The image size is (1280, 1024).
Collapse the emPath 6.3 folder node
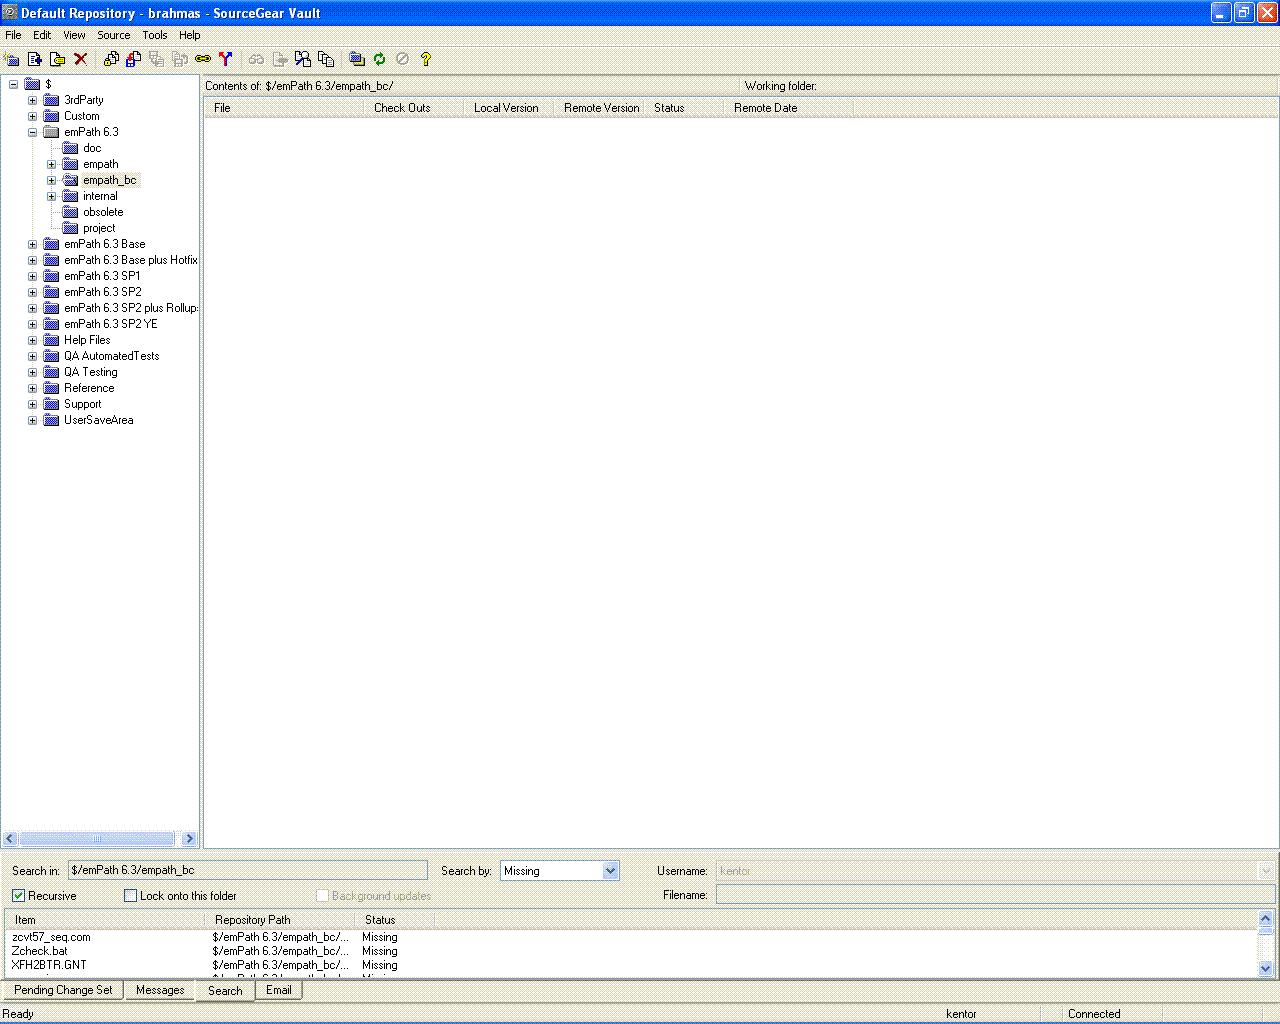point(32,132)
